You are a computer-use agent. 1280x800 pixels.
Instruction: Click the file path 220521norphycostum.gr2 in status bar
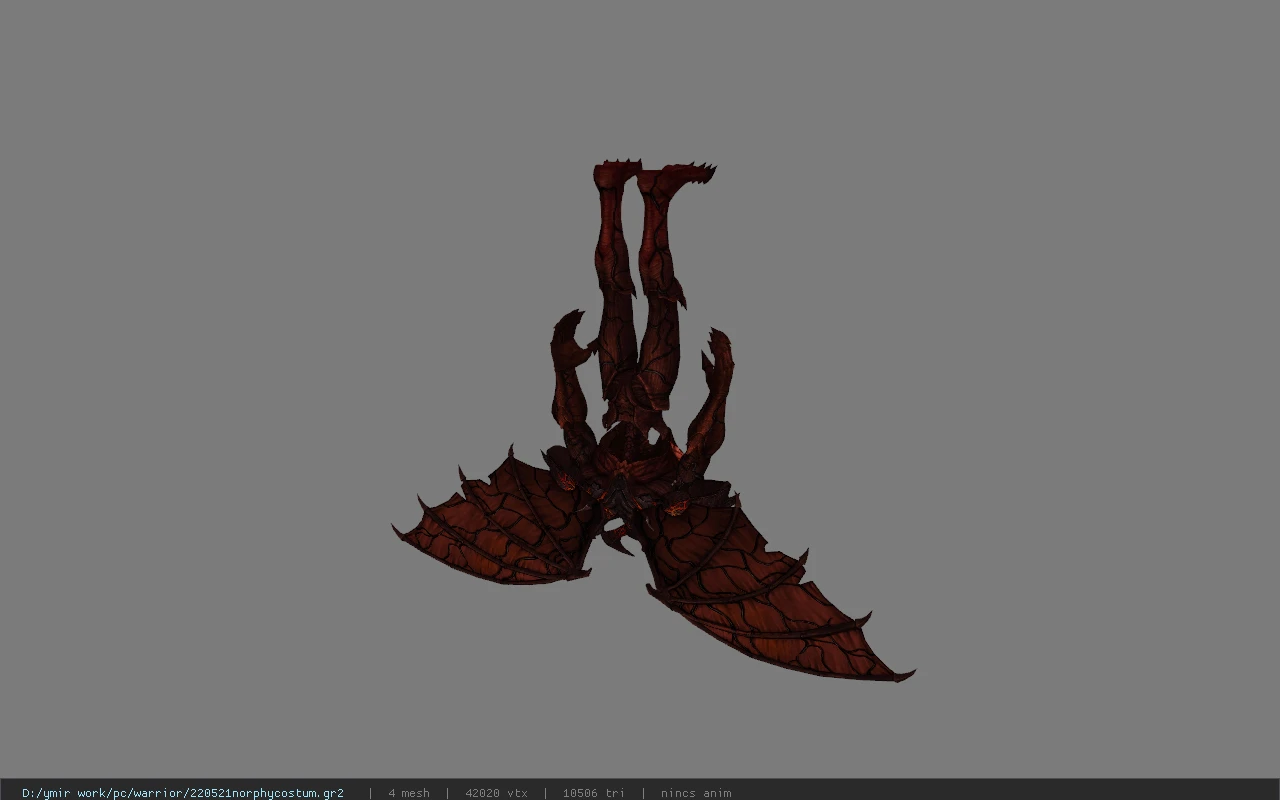point(183,793)
